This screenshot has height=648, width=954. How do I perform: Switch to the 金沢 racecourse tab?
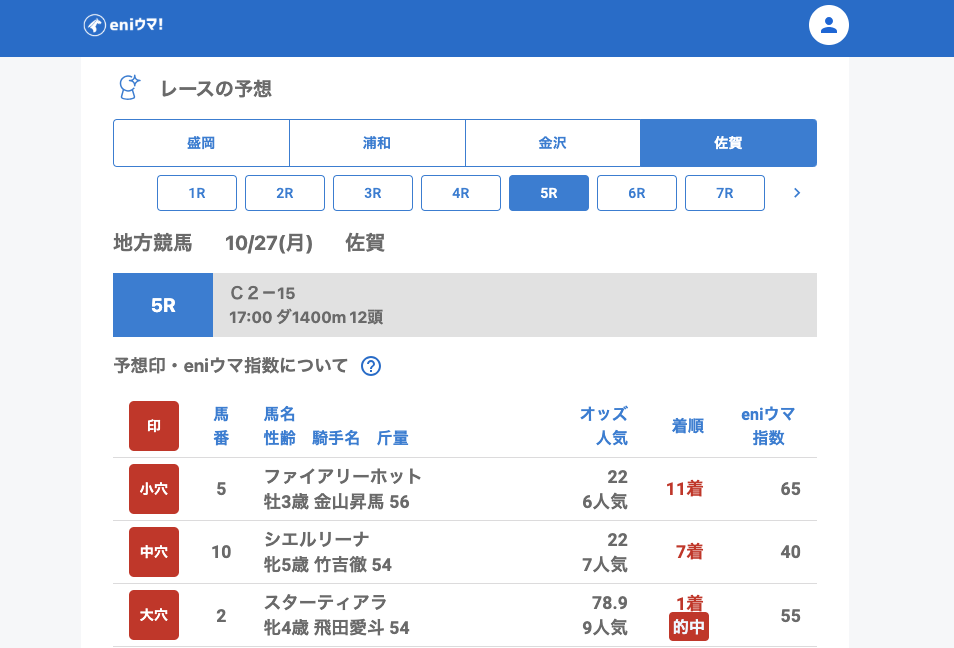click(x=553, y=143)
